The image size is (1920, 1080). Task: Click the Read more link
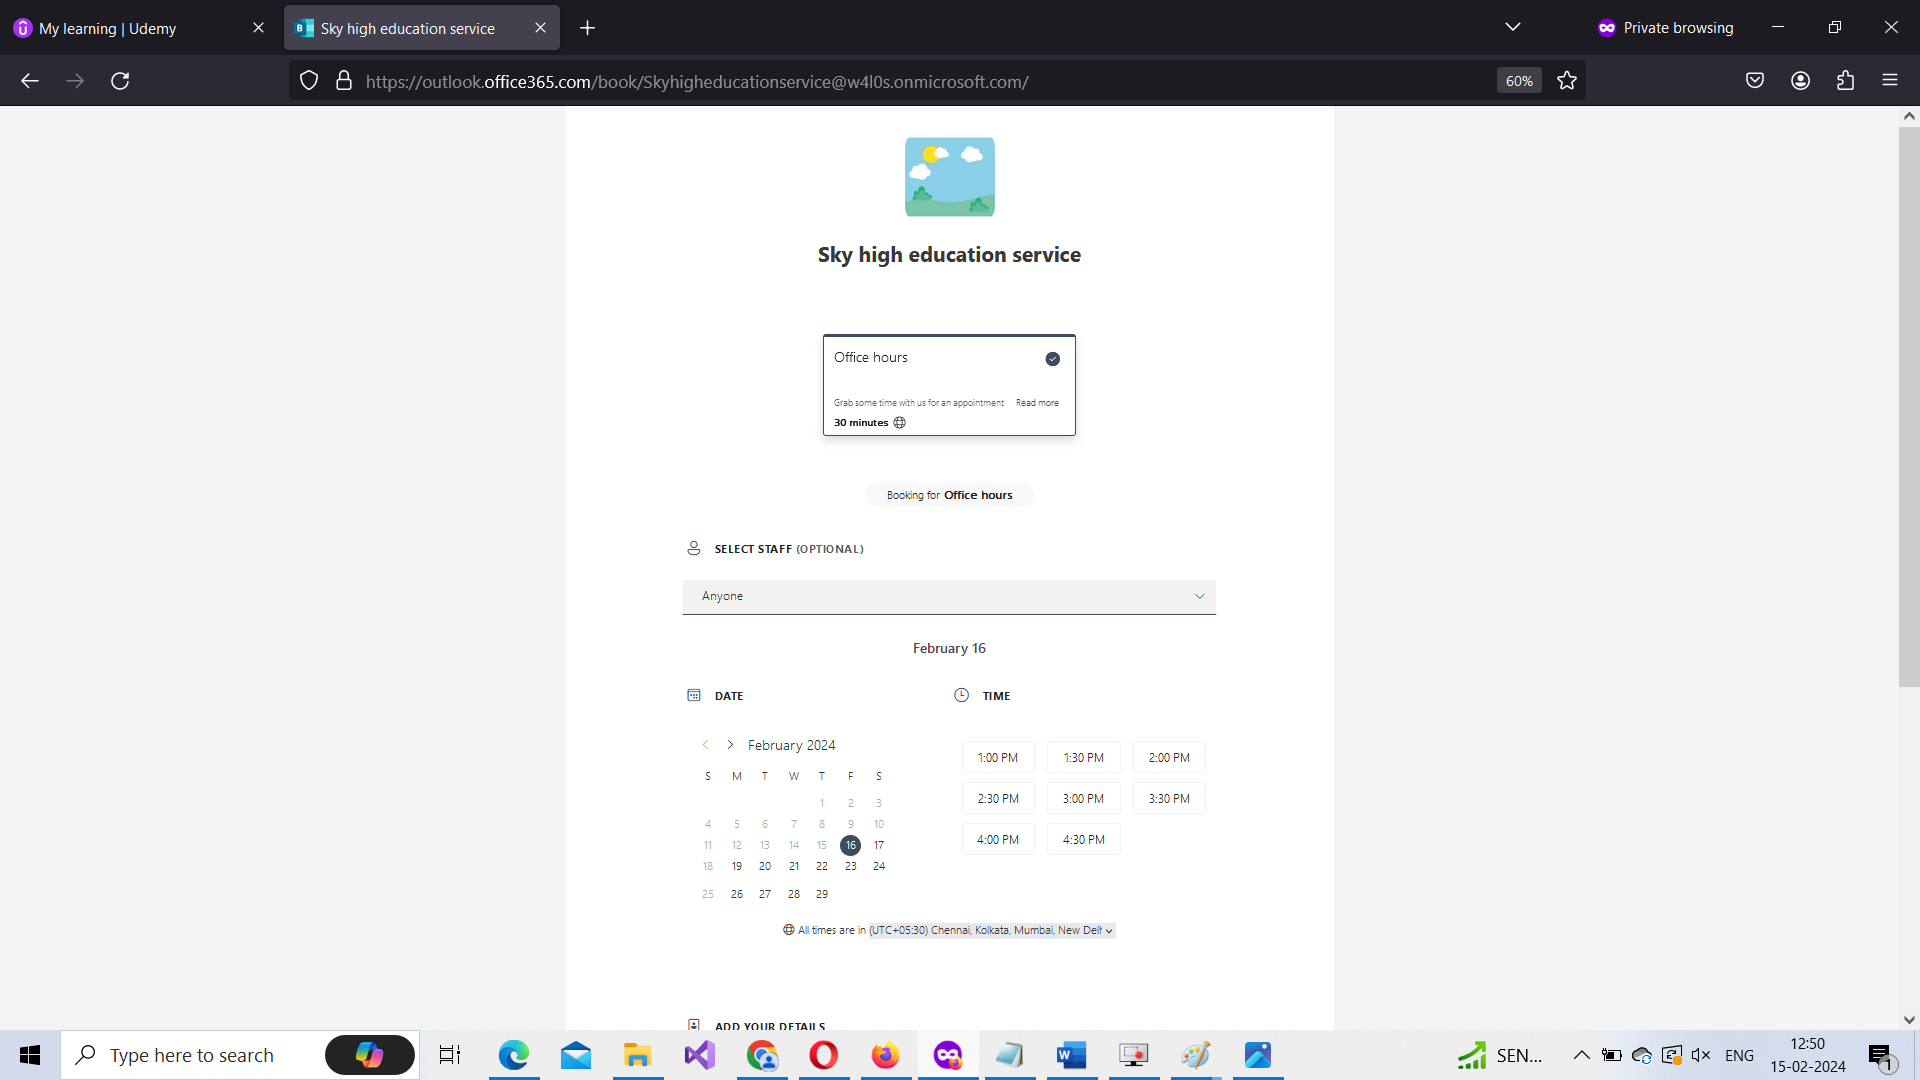[1037, 402]
